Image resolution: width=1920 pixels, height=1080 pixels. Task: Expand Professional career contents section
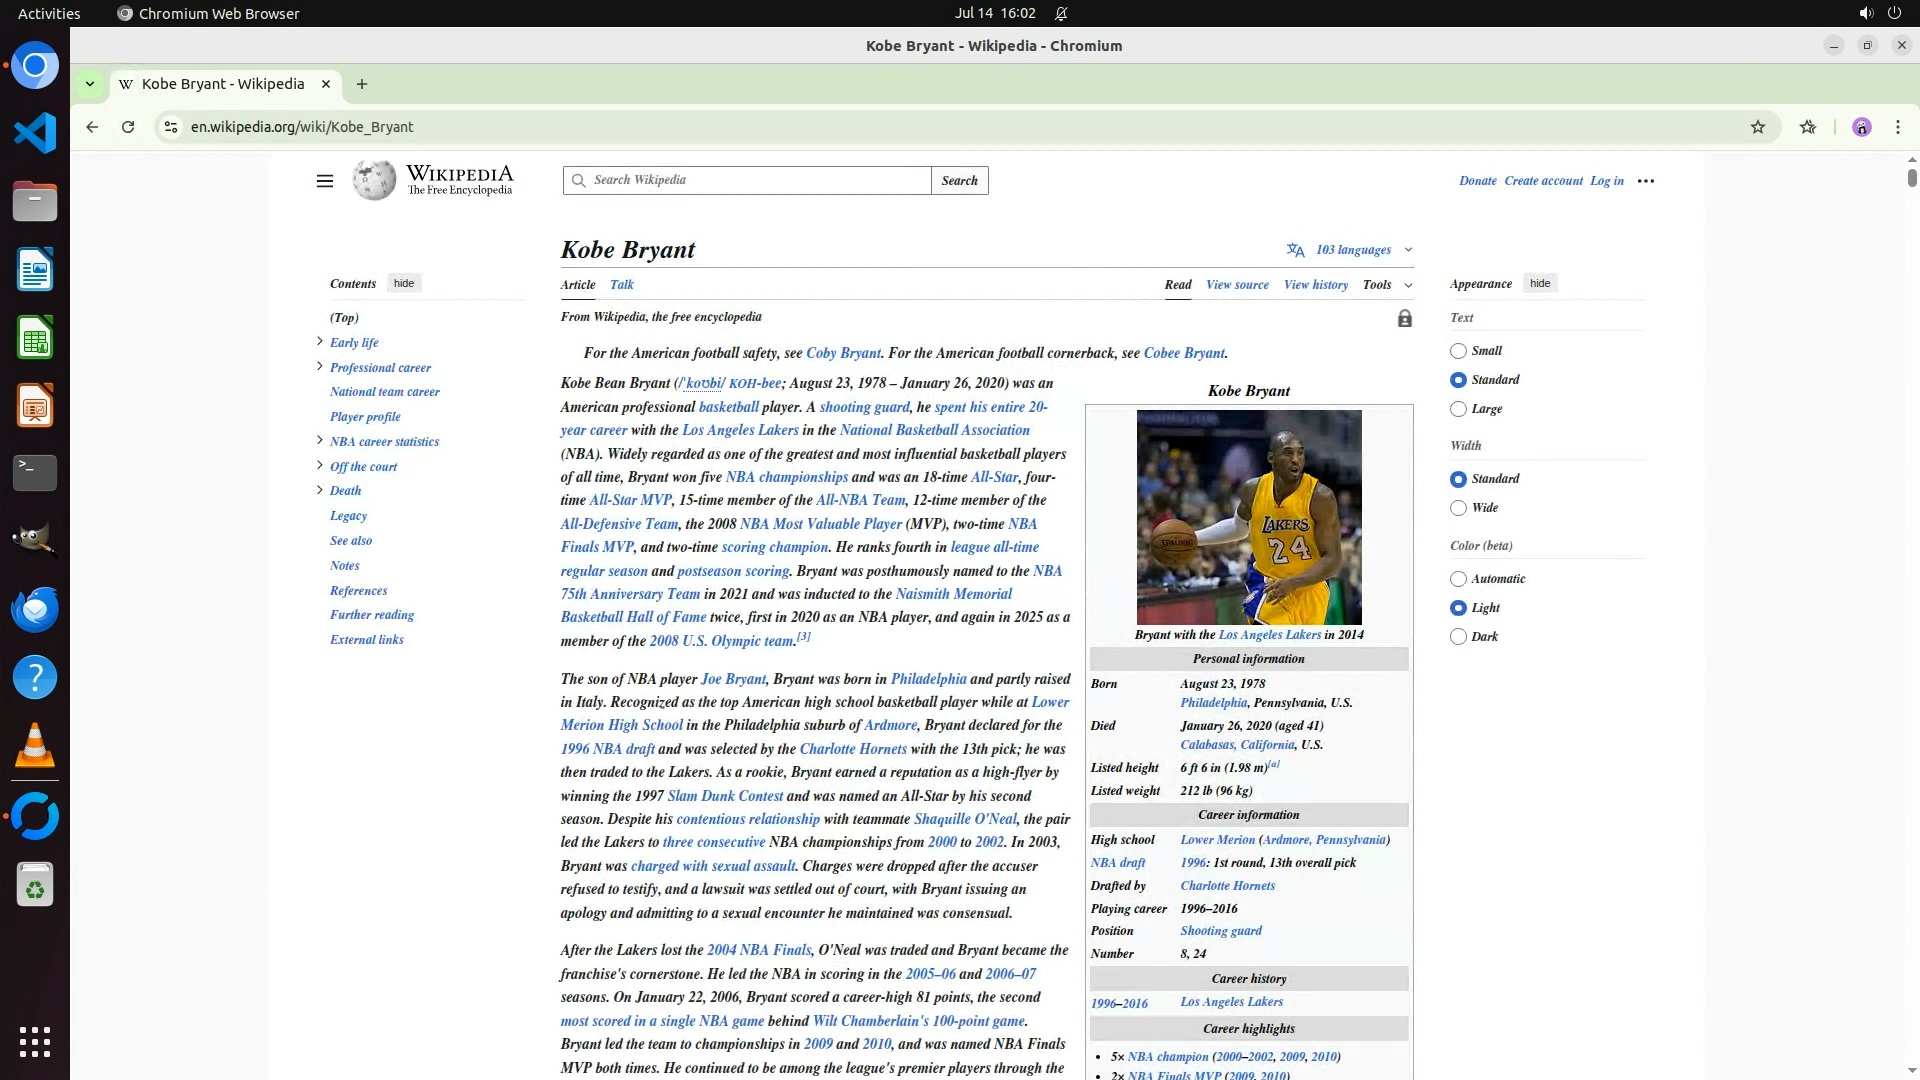(320, 367)
